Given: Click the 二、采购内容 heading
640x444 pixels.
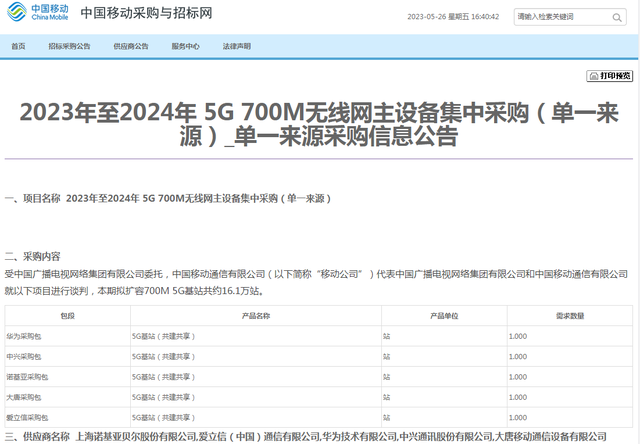Looking at the screenshot, I should 32,257.
